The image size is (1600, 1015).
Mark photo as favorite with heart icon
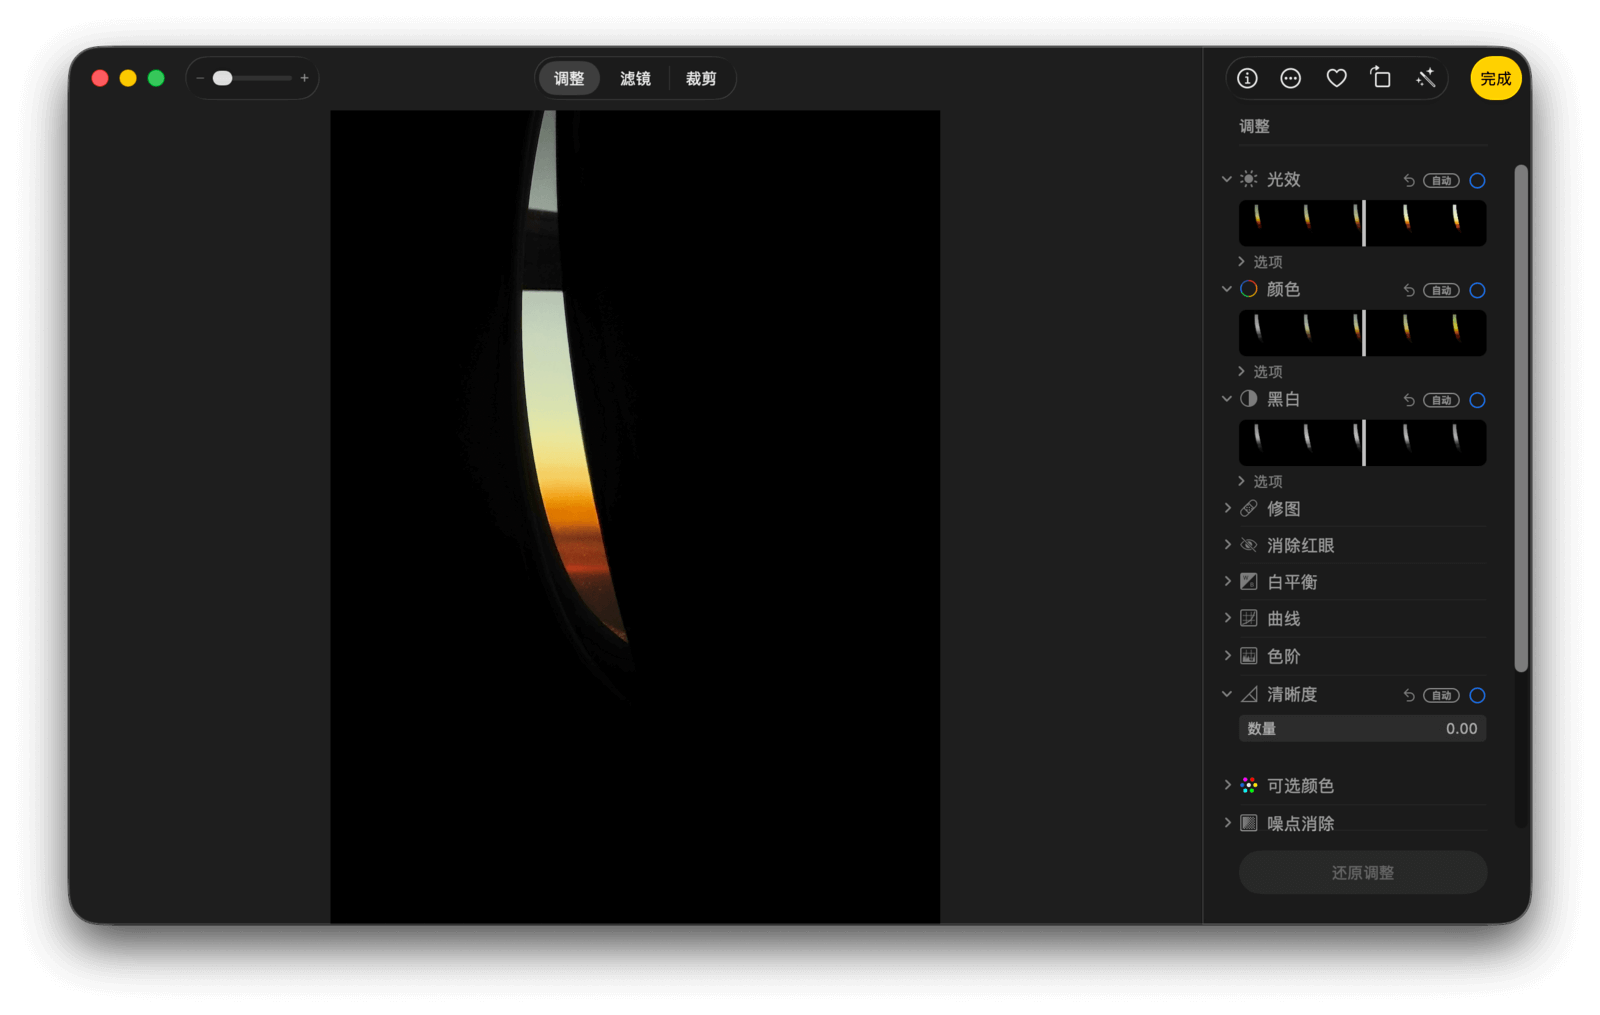1336,78
